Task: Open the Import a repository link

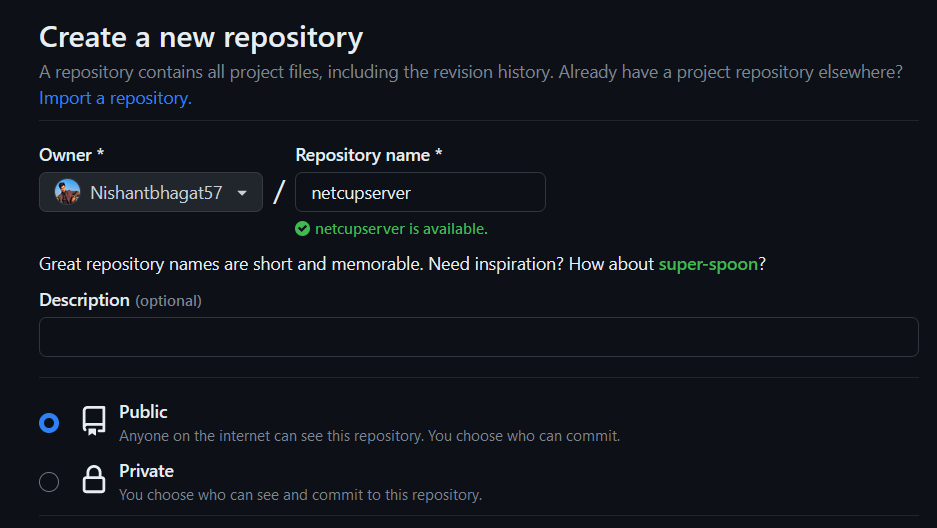Action: (115, 98)
